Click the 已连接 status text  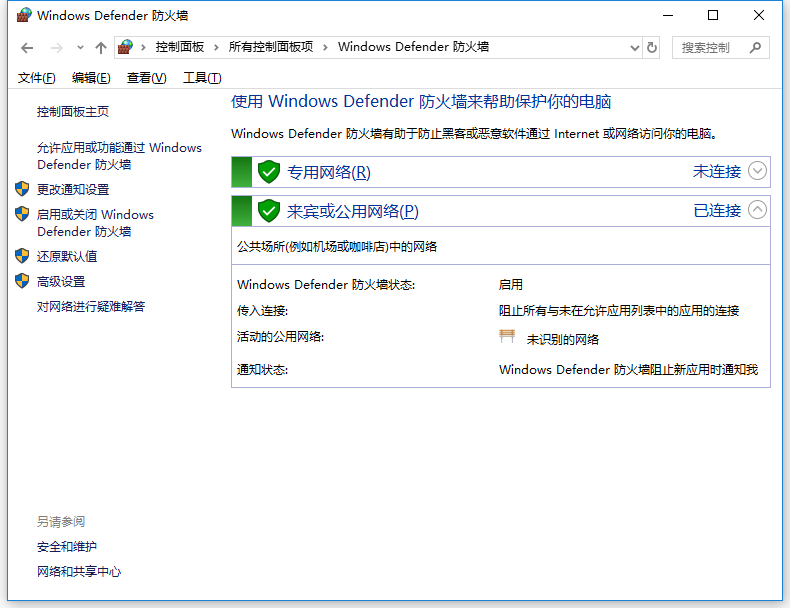point(717,210)
